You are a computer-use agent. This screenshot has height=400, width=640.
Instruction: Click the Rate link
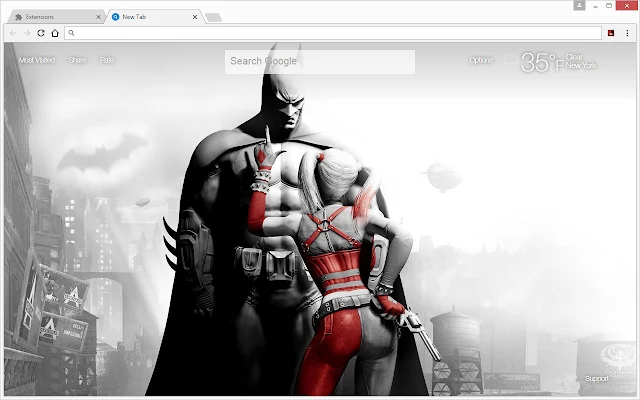[x=107, y=60]
